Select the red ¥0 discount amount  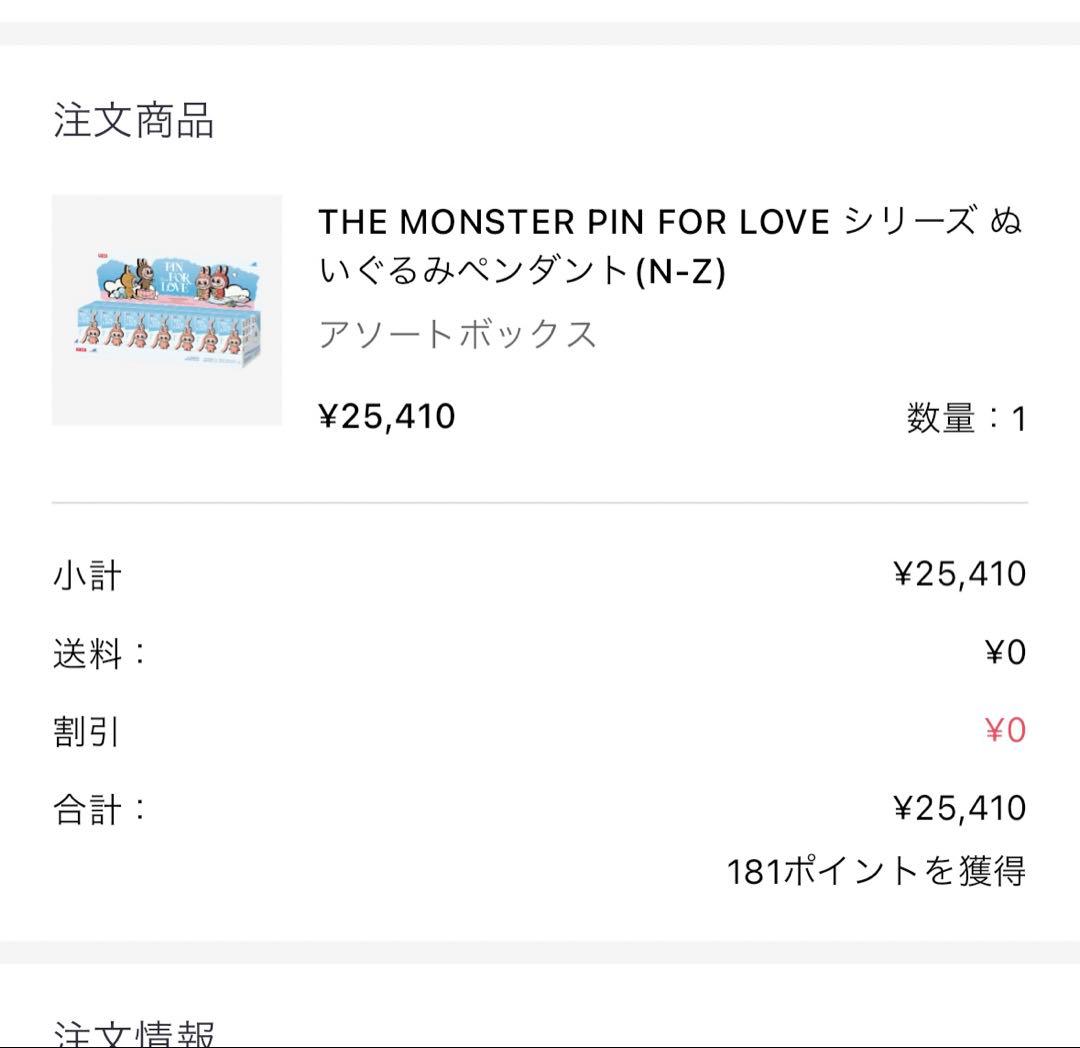(x=1005, y=731)
